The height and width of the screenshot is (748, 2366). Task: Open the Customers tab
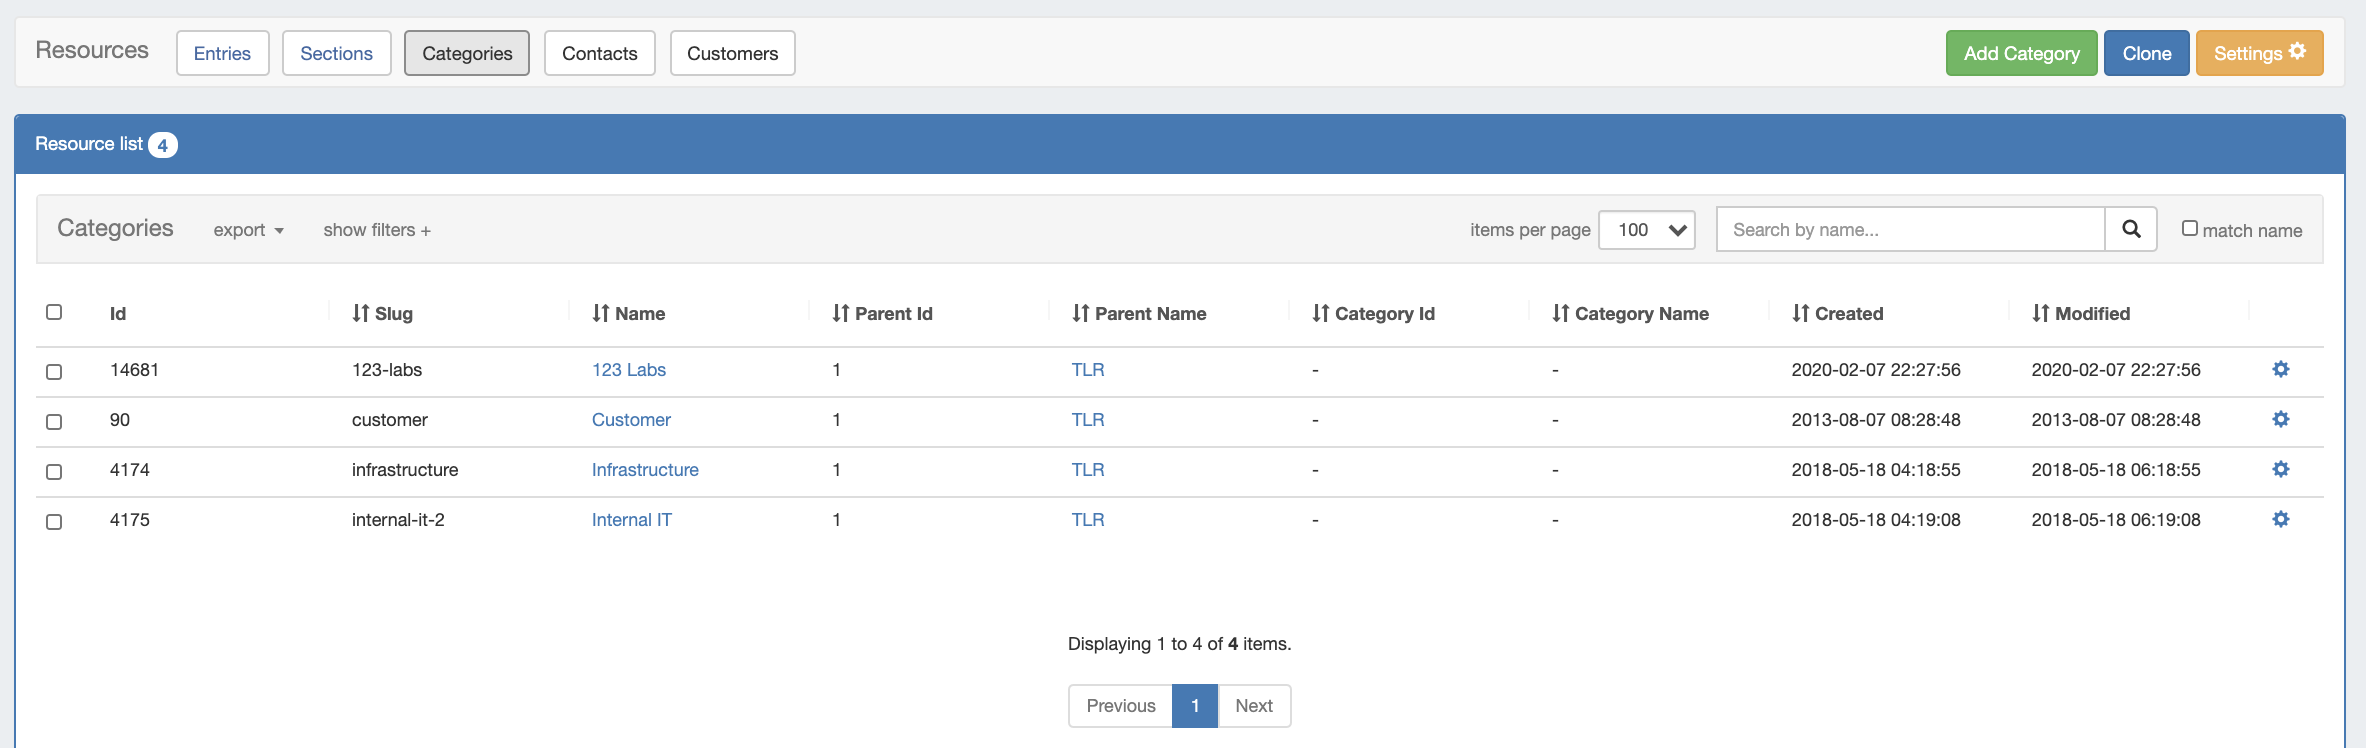coord(732,53)
